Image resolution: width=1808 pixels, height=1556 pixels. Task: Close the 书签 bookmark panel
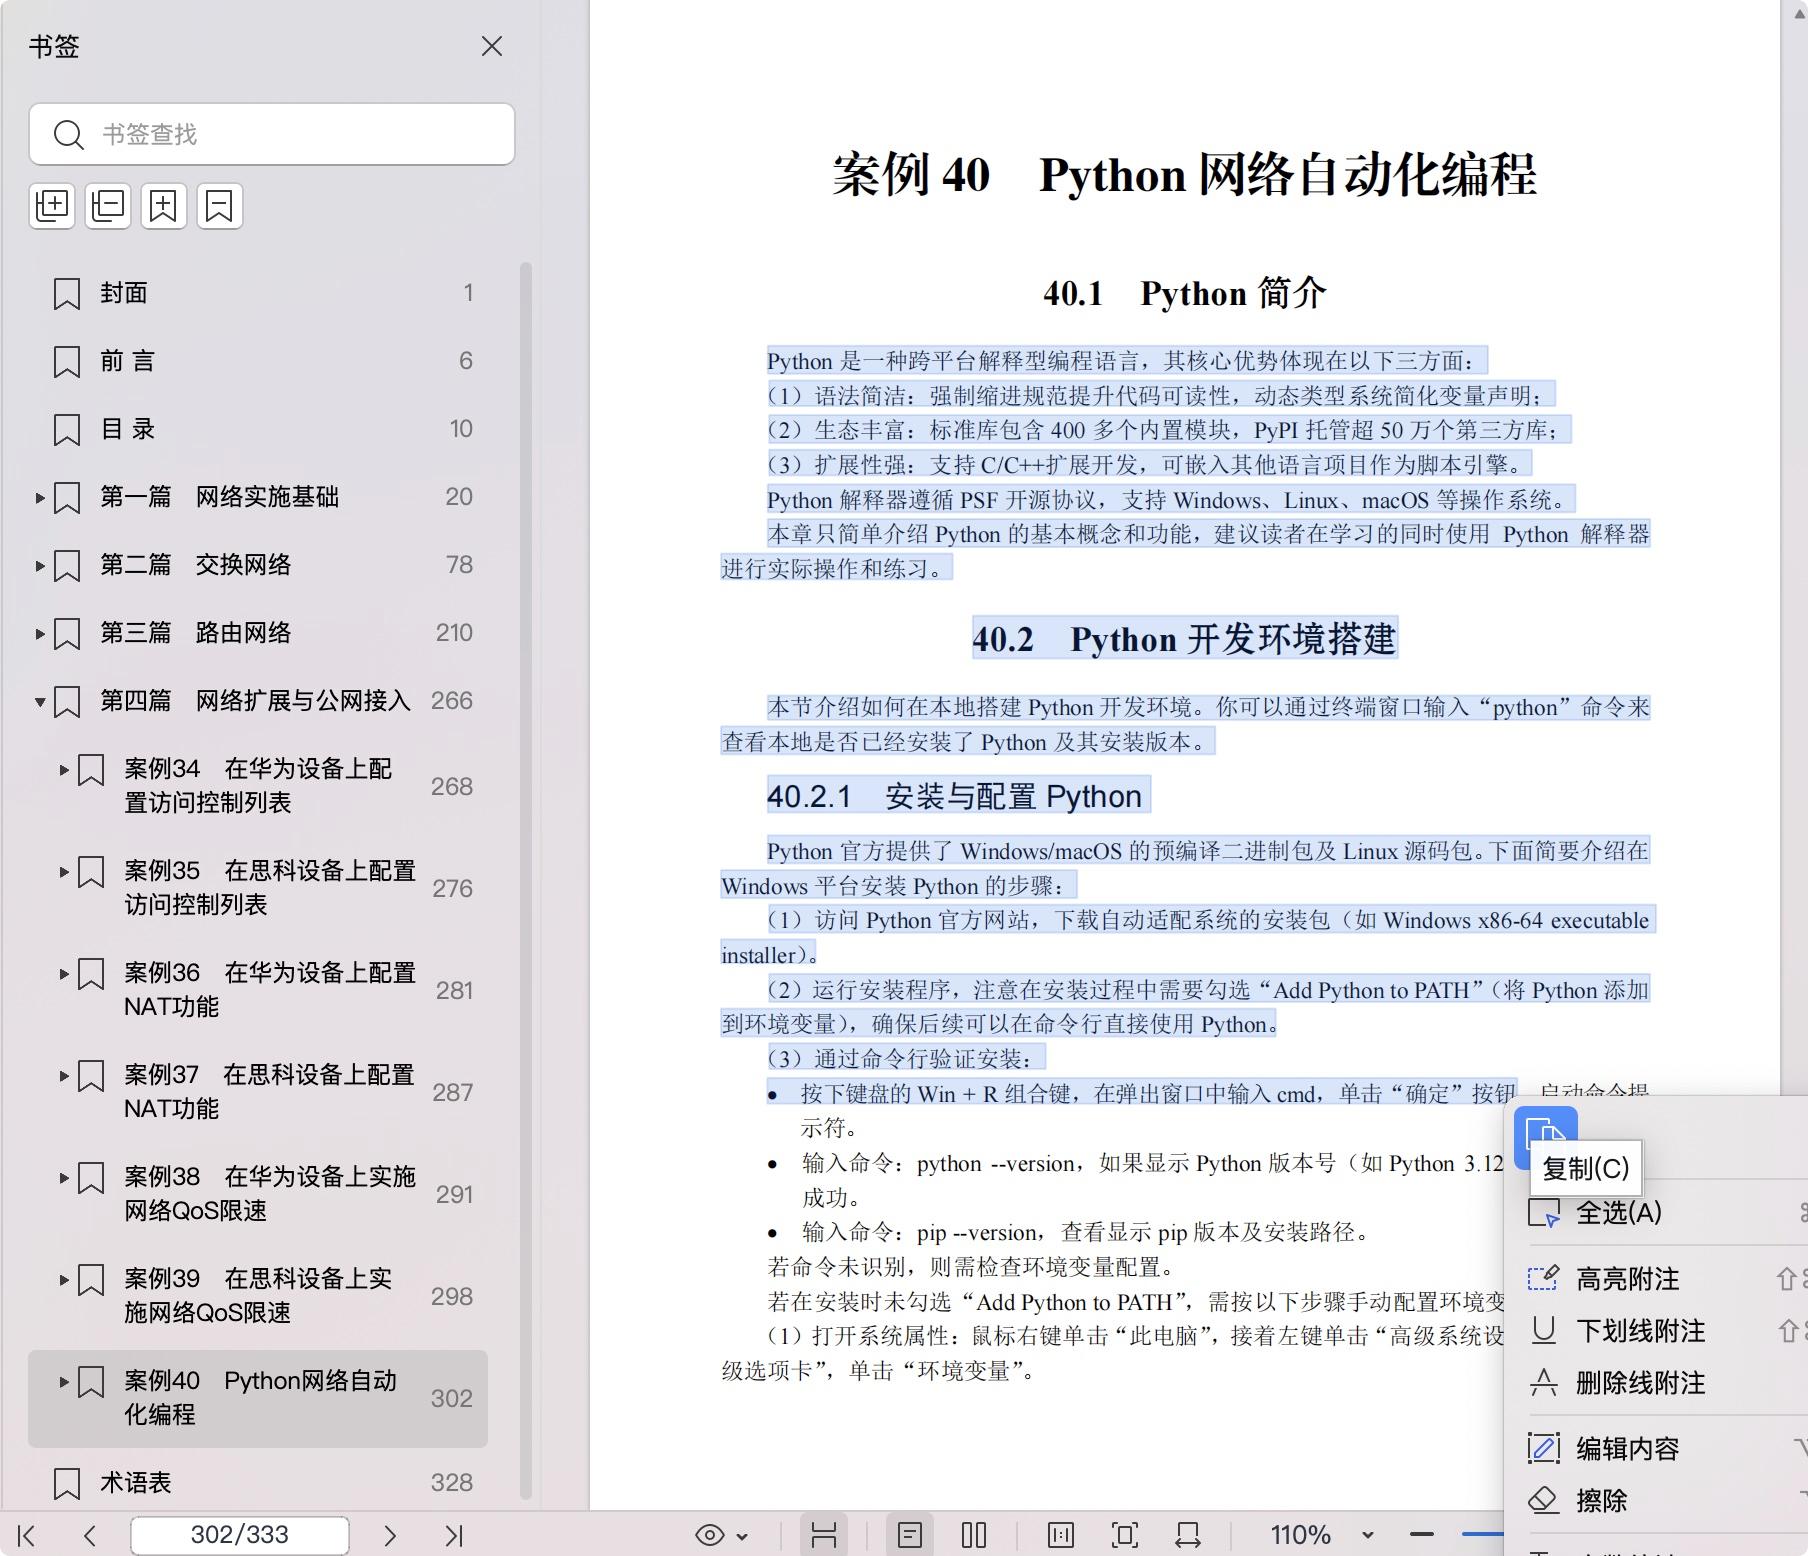pyautogui.click(x=491, y=46)
